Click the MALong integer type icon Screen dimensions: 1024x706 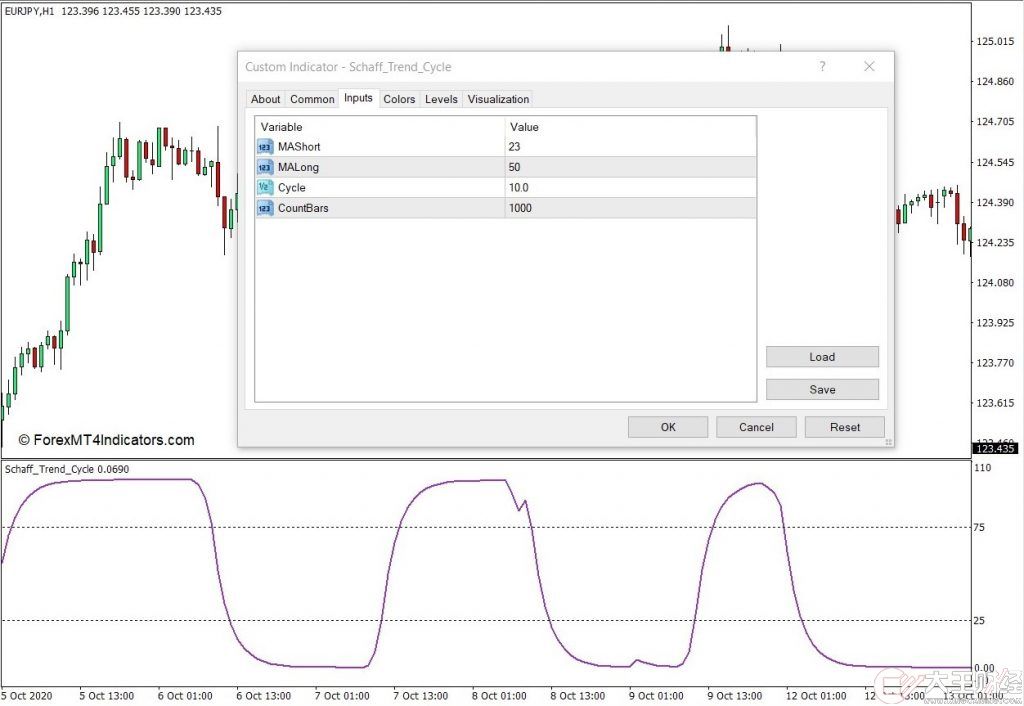pyautogui.click(x=264, y=167)
